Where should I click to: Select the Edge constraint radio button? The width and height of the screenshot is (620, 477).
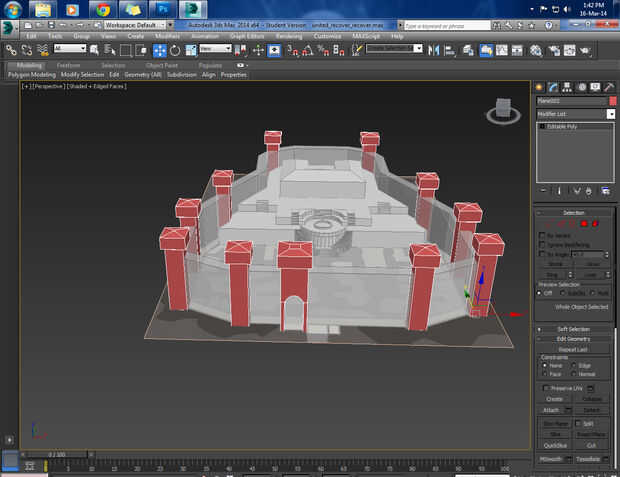click(573, 366)
